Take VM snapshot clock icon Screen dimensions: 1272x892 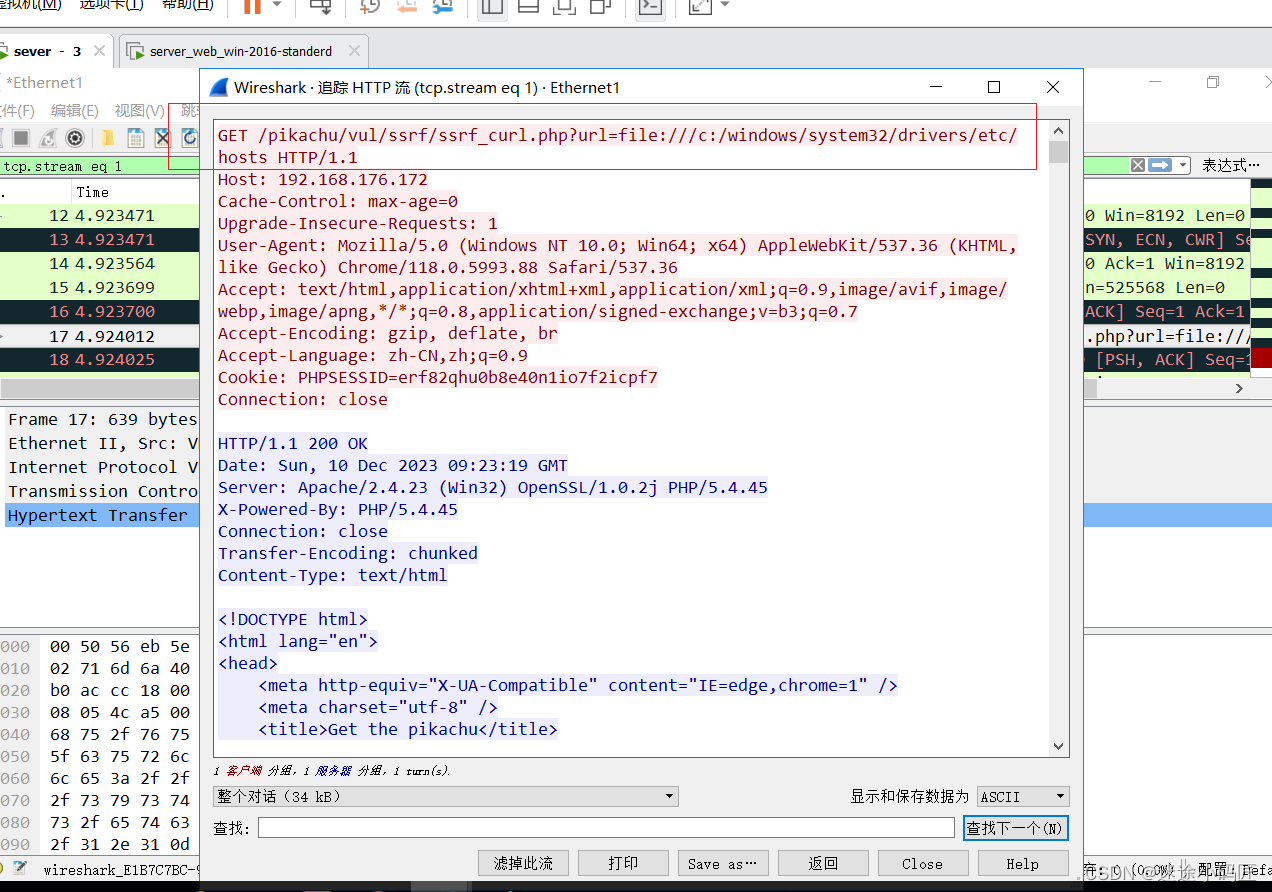click(x=370, y=6)
